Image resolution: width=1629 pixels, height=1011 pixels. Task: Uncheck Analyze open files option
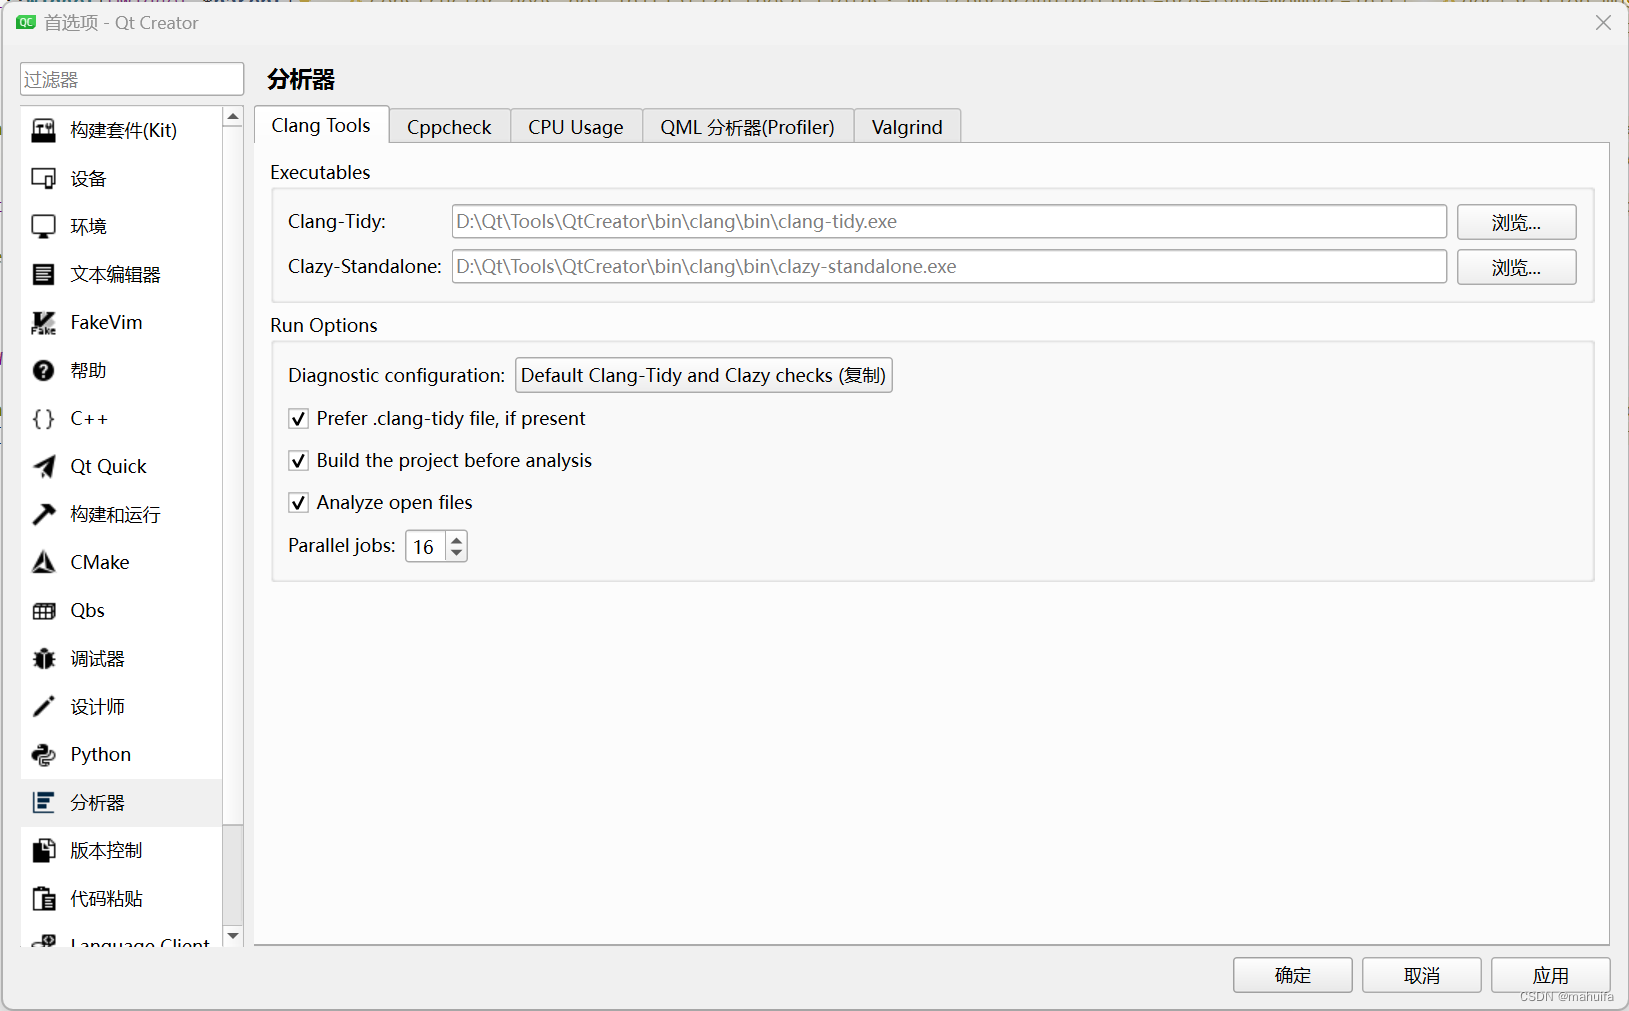298,502
